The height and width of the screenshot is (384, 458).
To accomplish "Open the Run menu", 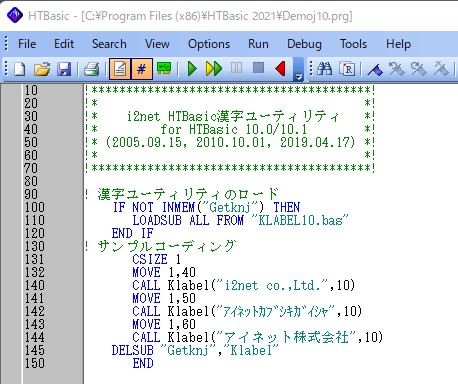I will [258, 44].
